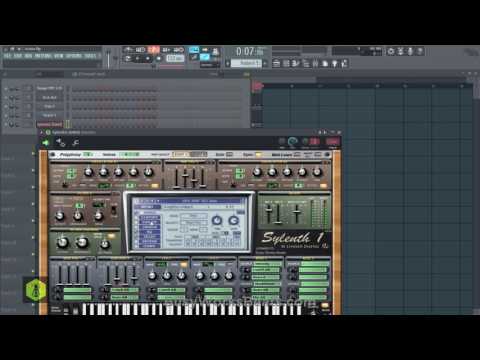This screenshot has height=360, width=480.
Task: Toggle the metronome icon in recording panel
Action: coord(128,50)
